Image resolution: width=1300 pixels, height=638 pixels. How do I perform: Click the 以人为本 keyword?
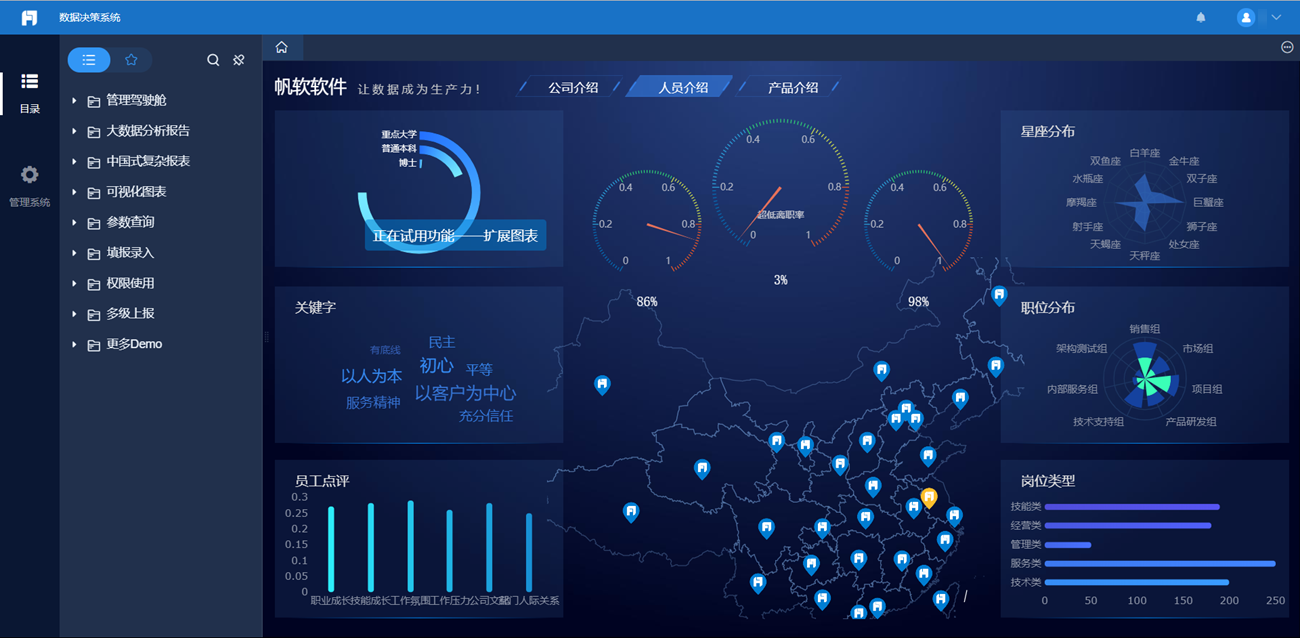click(x=372, y=376)
